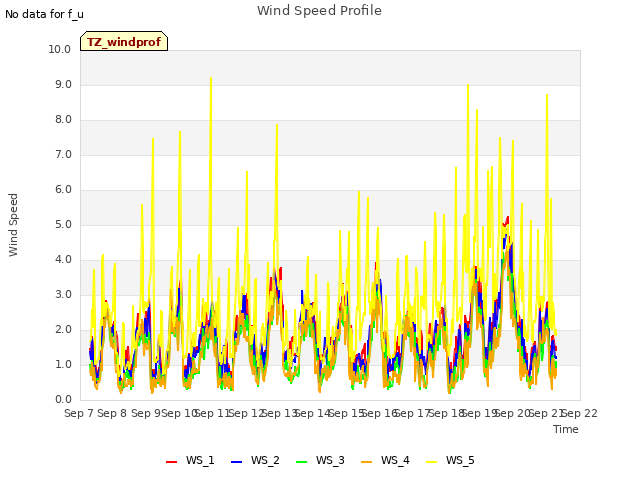Click the 7.0 y-axis tick label
The height and width of the screenshot is (480, 640).
[63, 155]
